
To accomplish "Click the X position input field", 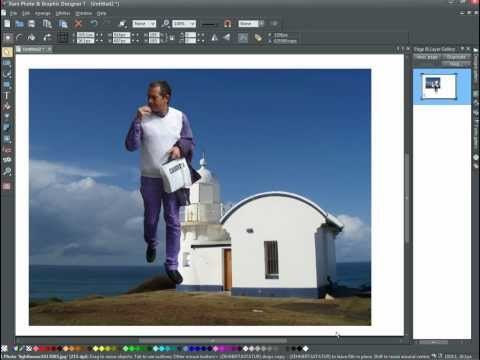I will [x=86, y=35].
